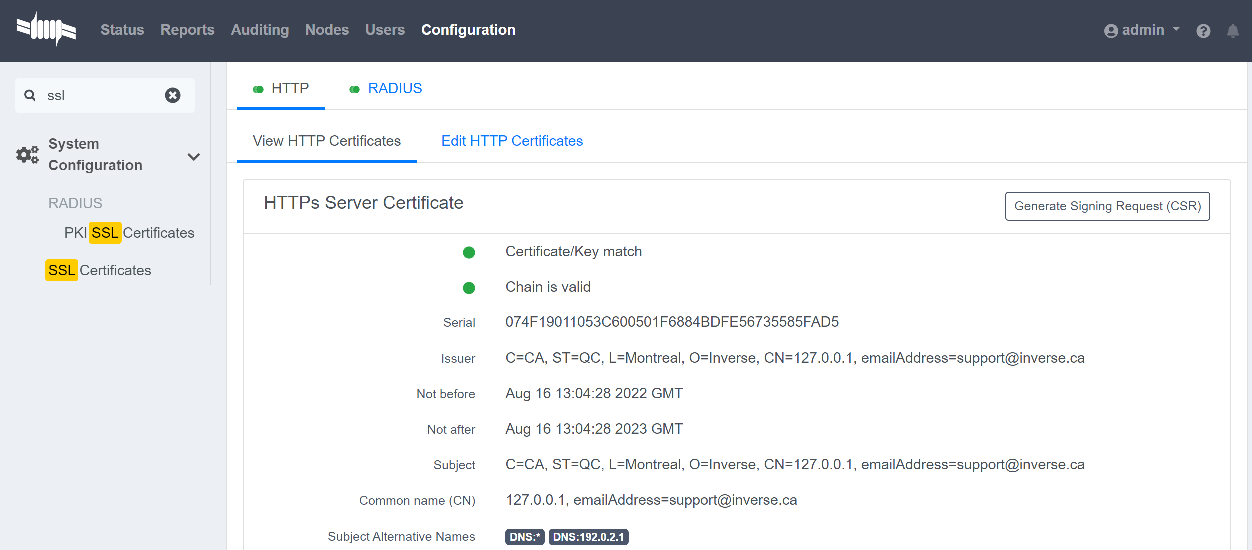Open the Auditing menu
1252x550 pixels.
[259, 30]
